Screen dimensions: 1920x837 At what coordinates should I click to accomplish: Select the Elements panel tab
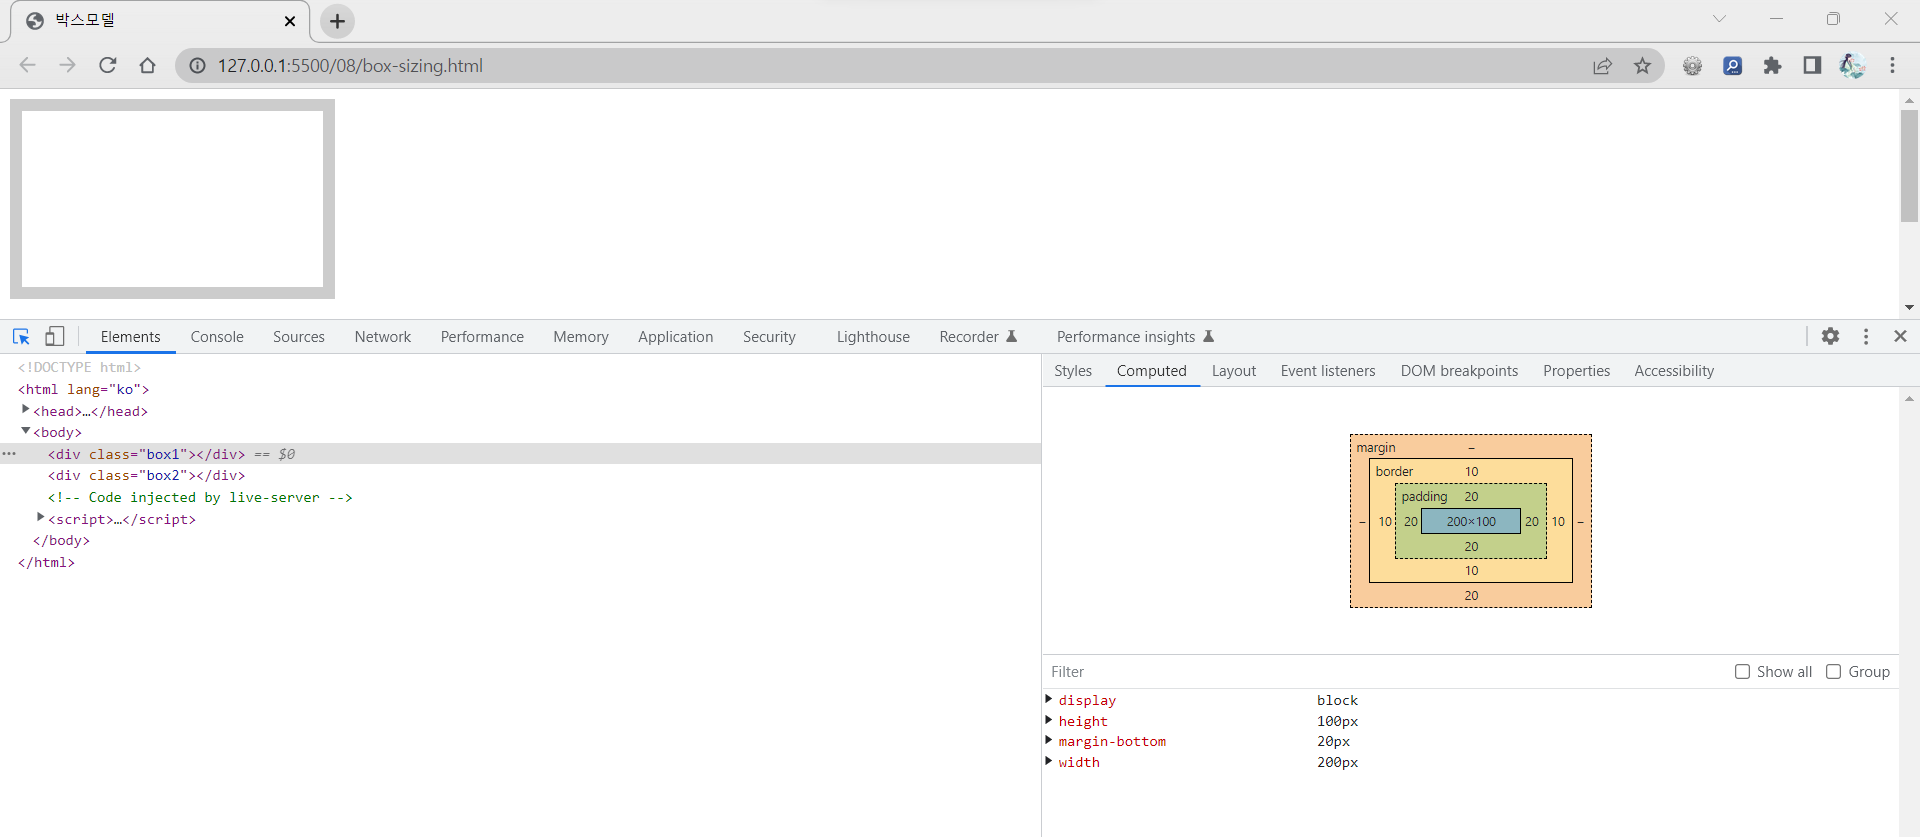[x=130, y=337]
